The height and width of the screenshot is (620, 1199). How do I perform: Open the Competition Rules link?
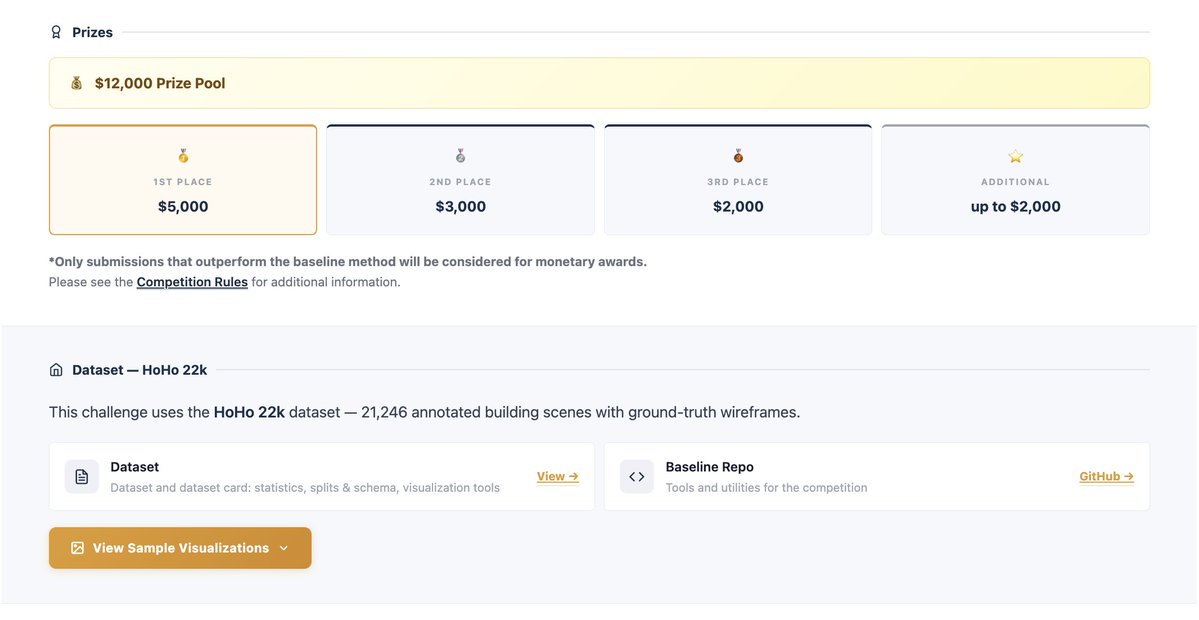(x=192, y=282)
